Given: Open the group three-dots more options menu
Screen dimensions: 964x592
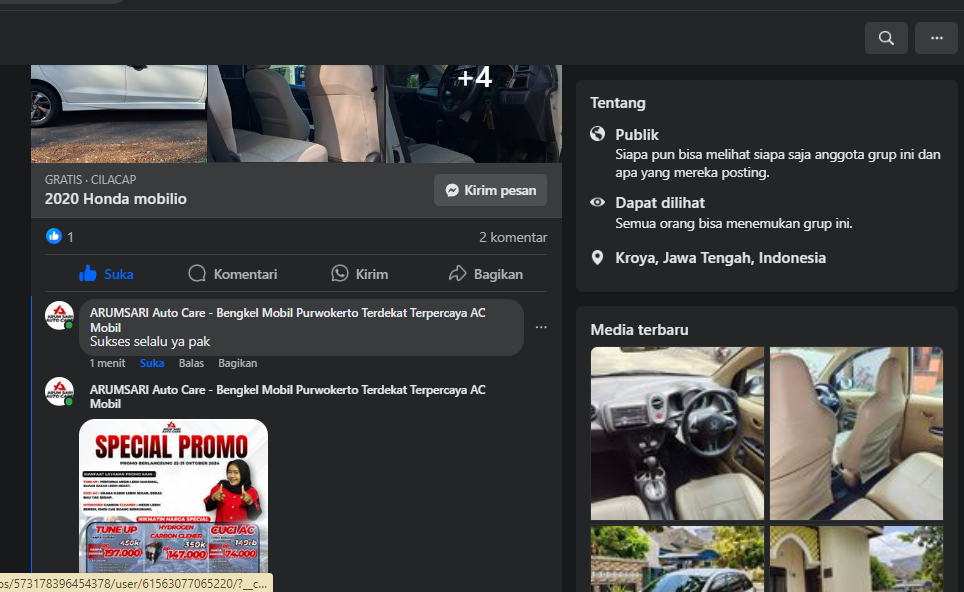Looking at the screenshot, I should click(936, 38).
